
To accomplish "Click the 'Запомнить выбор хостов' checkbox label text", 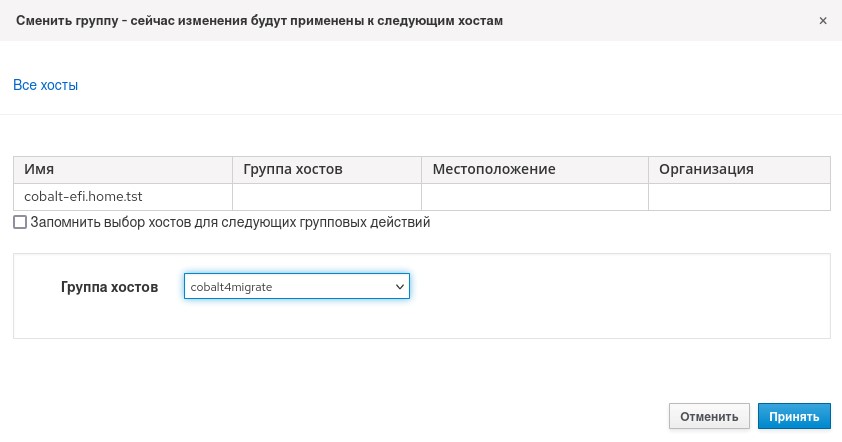I will (x=230, y=222).
